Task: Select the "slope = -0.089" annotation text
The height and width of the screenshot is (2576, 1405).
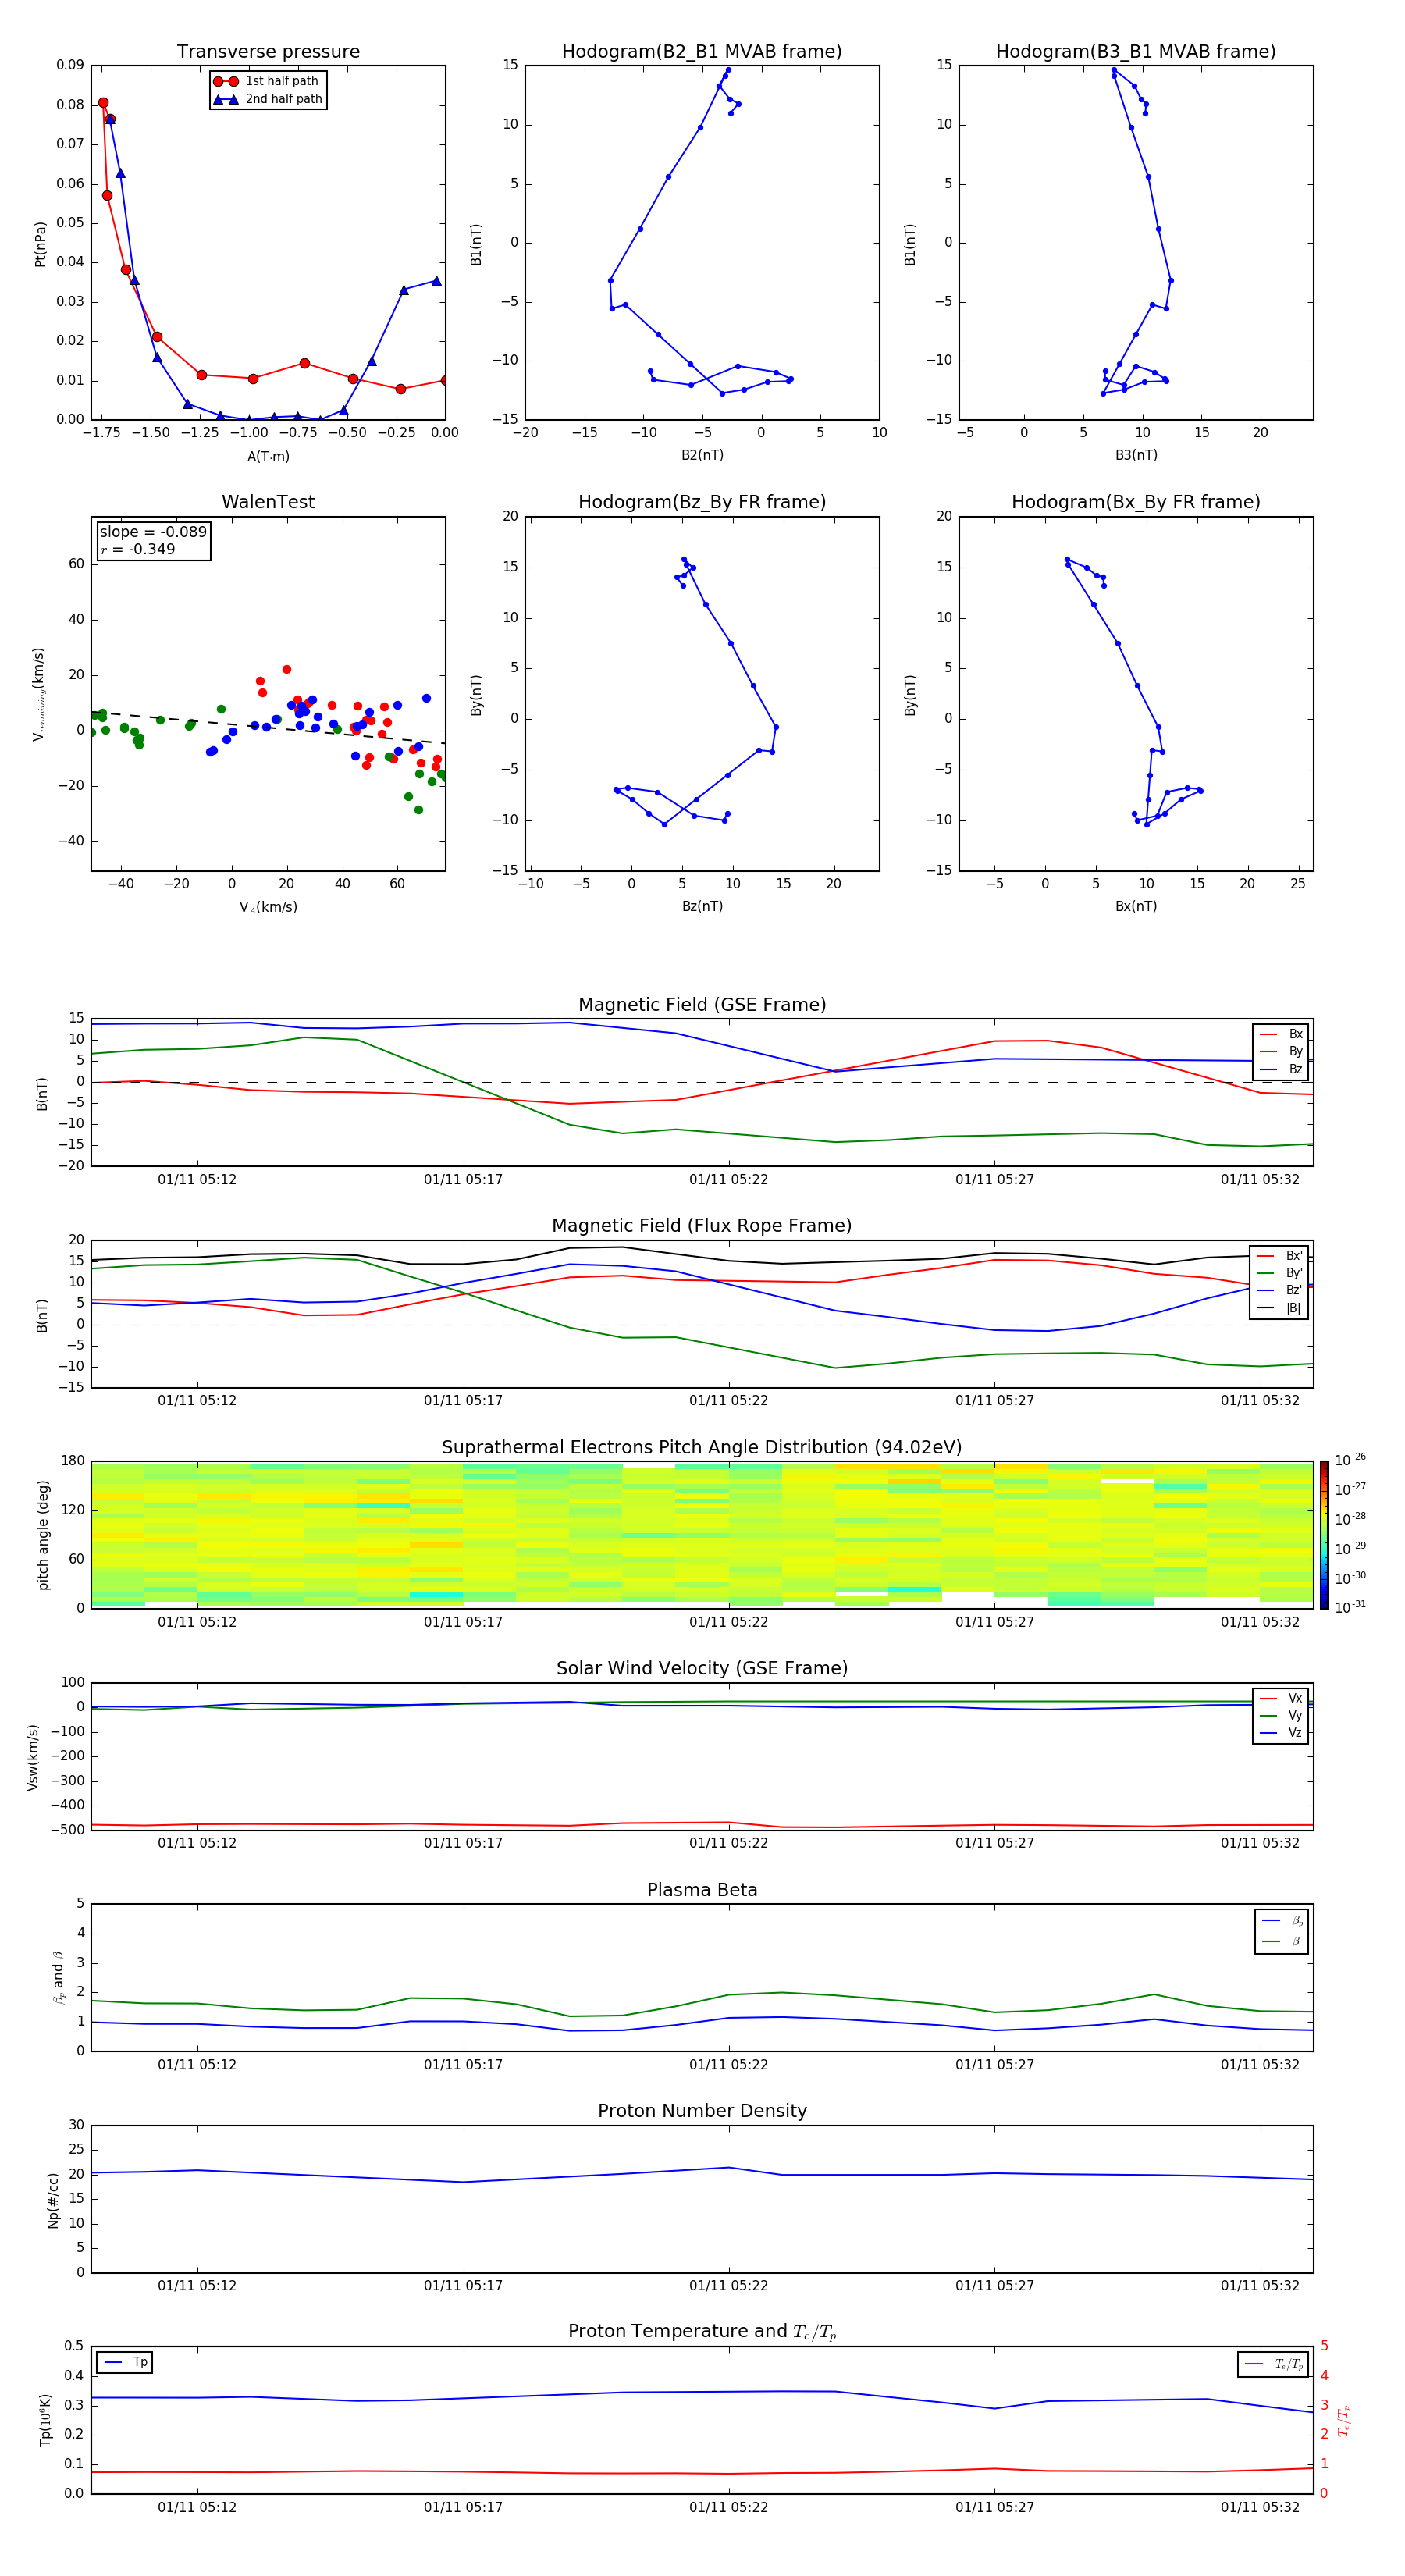Action: point(153,532)
